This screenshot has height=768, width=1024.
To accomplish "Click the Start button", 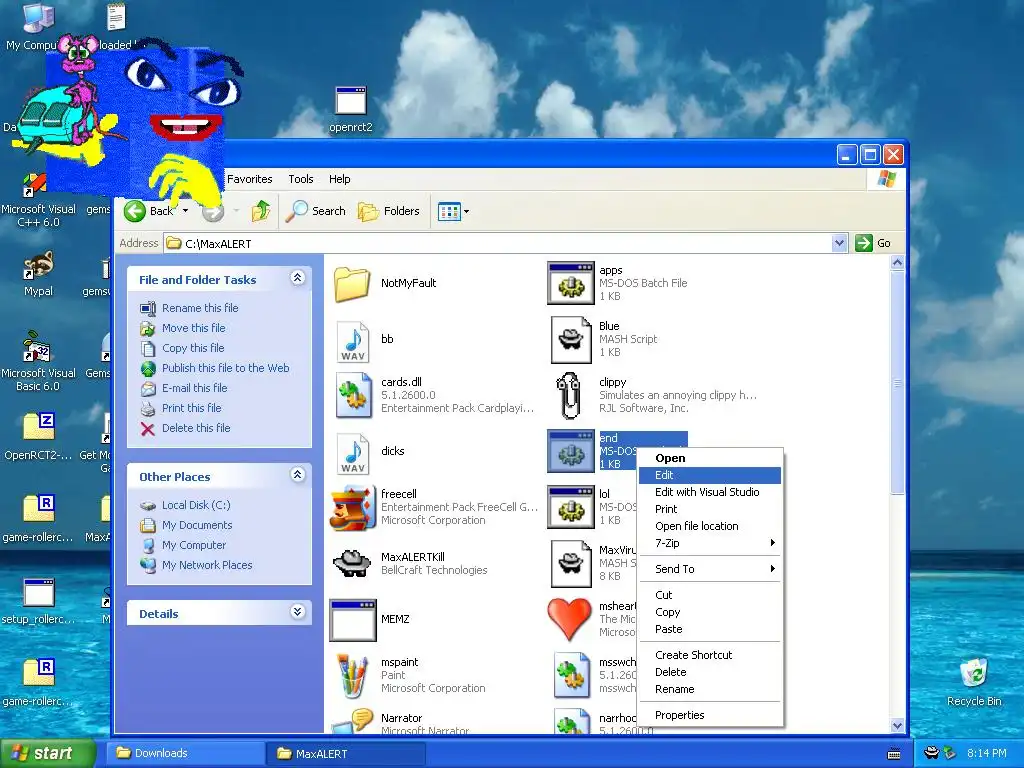I will click(x=48, y=754).
